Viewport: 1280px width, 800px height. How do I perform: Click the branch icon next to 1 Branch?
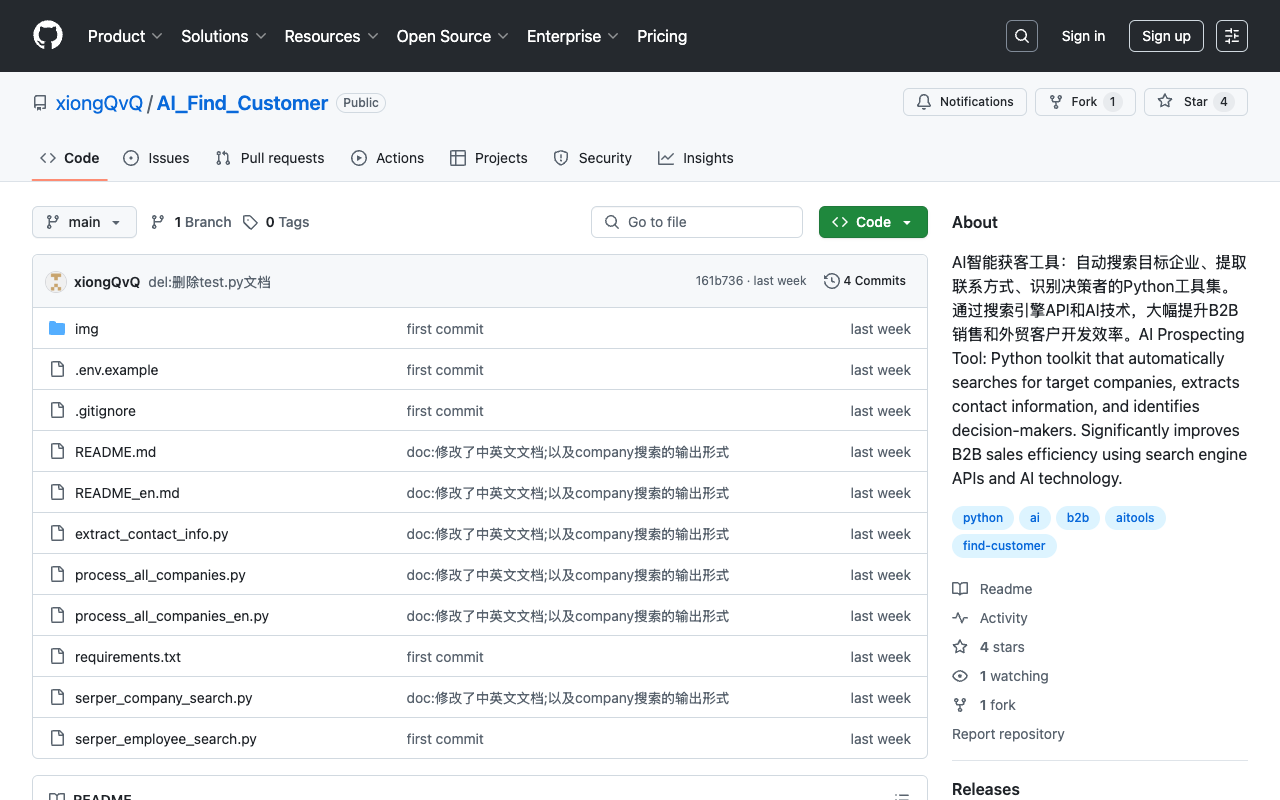[x=158, y=222]
